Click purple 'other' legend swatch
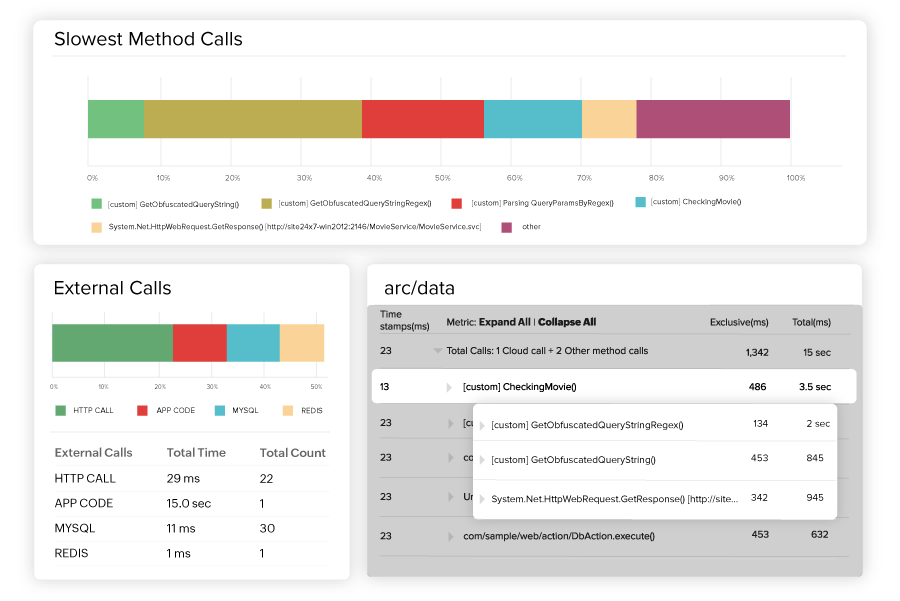900x601 pixels. click(x=506, y=227)
